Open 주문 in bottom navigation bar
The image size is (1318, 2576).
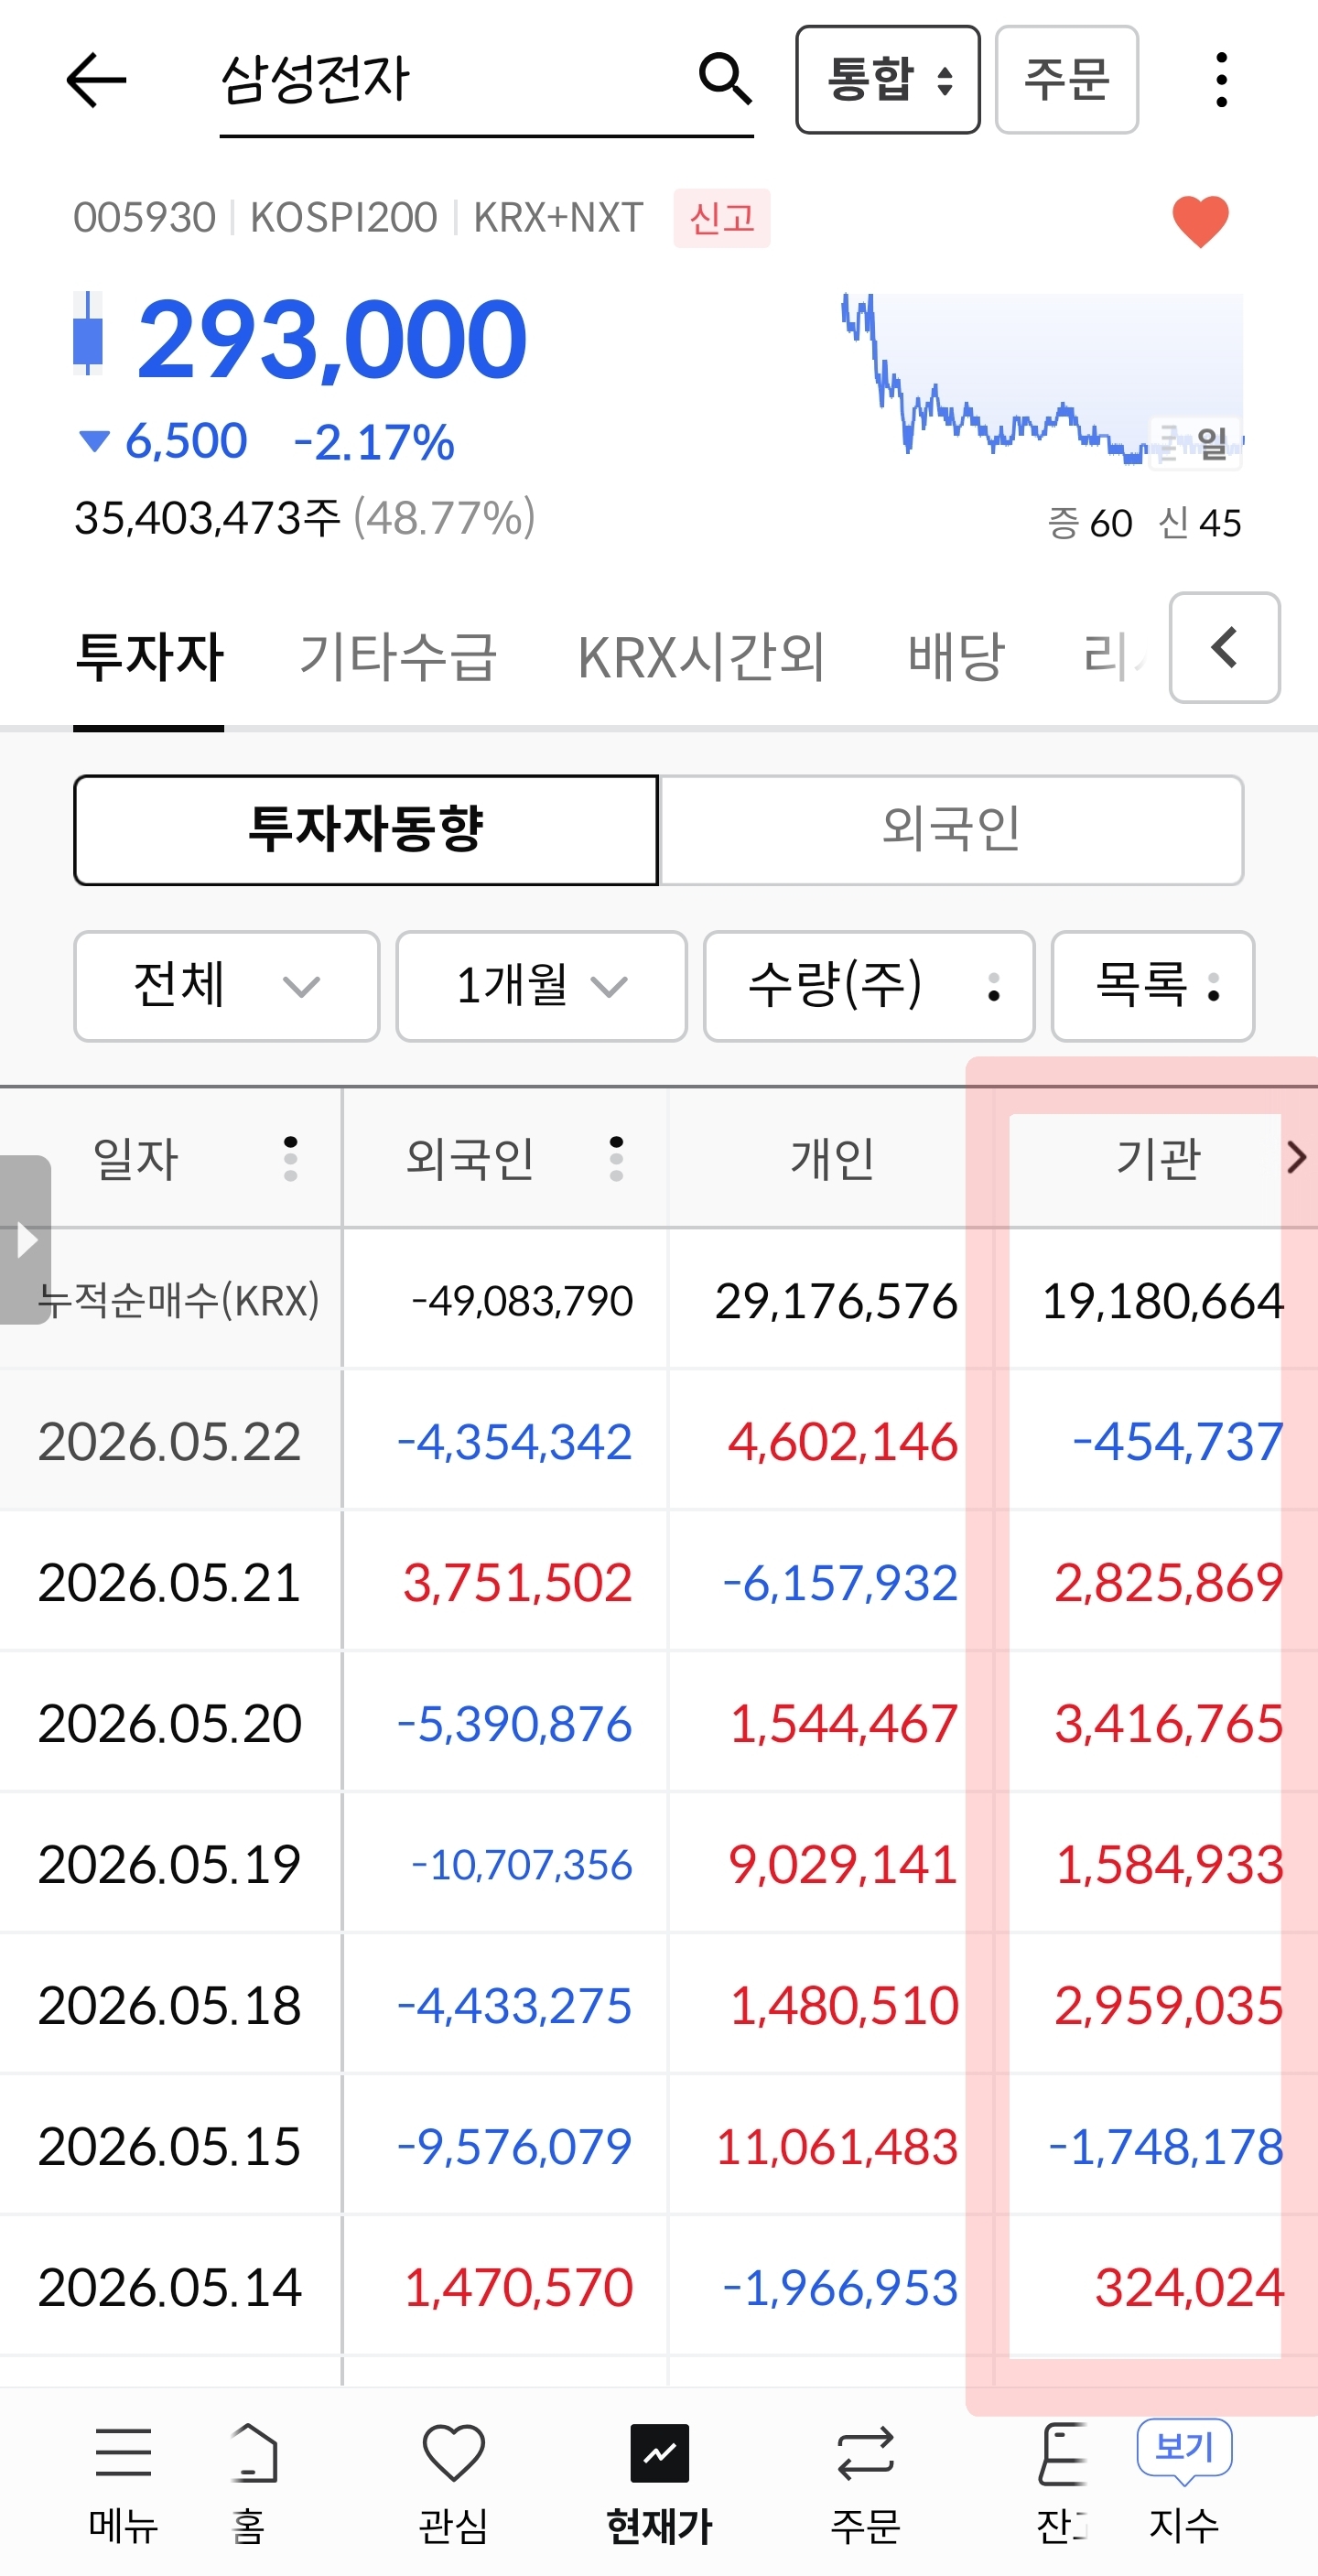(865, 2484)
